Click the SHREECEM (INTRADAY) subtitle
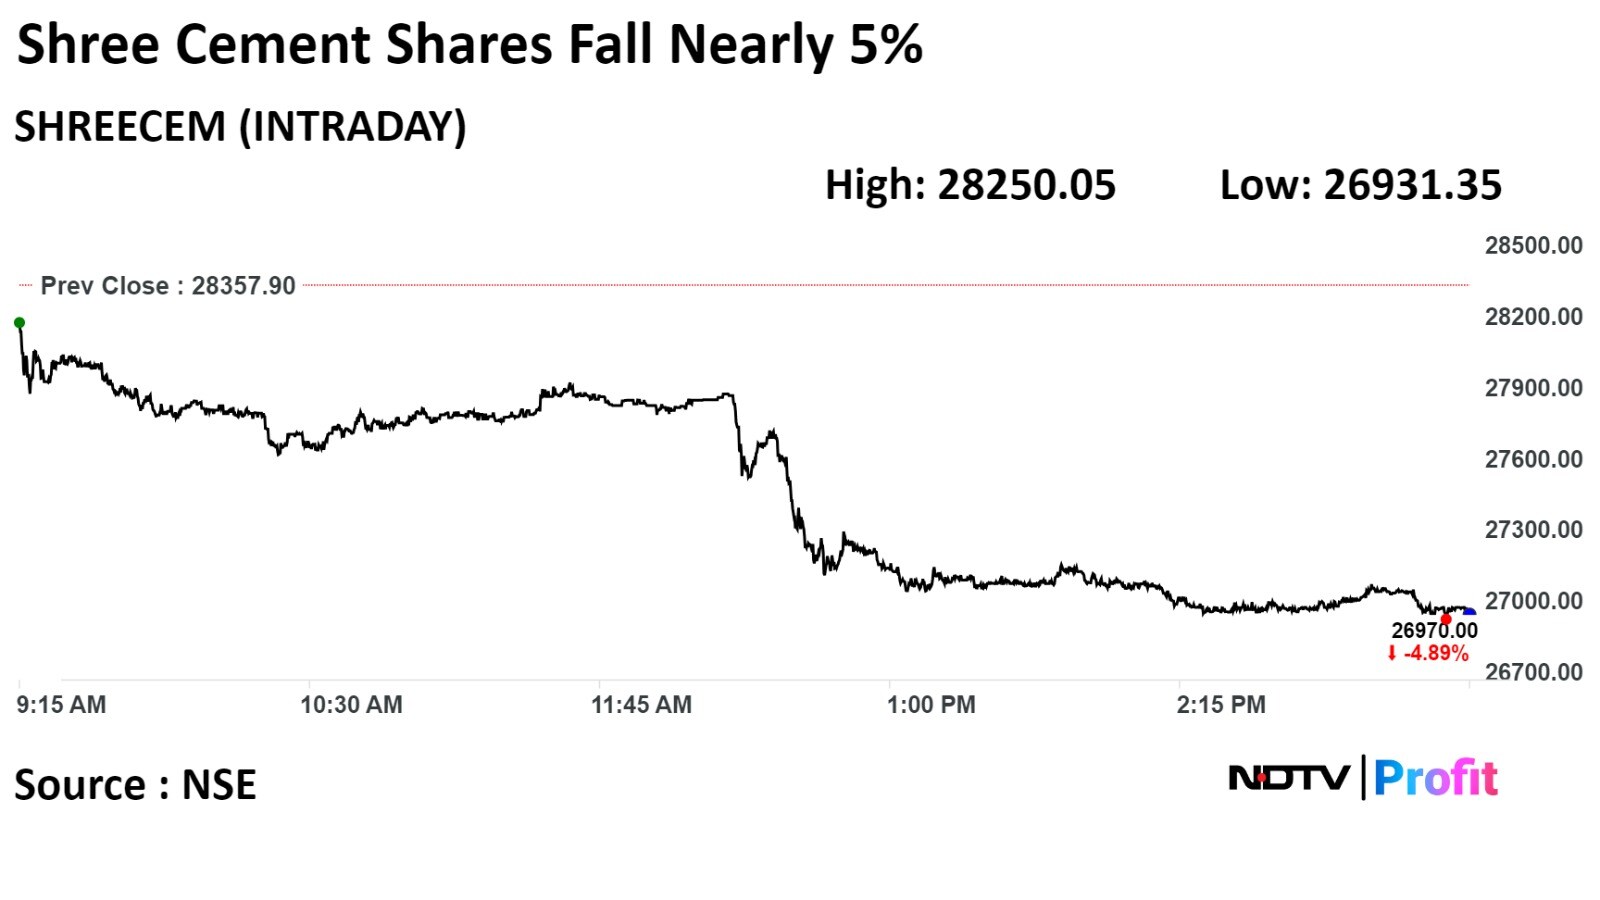 coord(240,128)
